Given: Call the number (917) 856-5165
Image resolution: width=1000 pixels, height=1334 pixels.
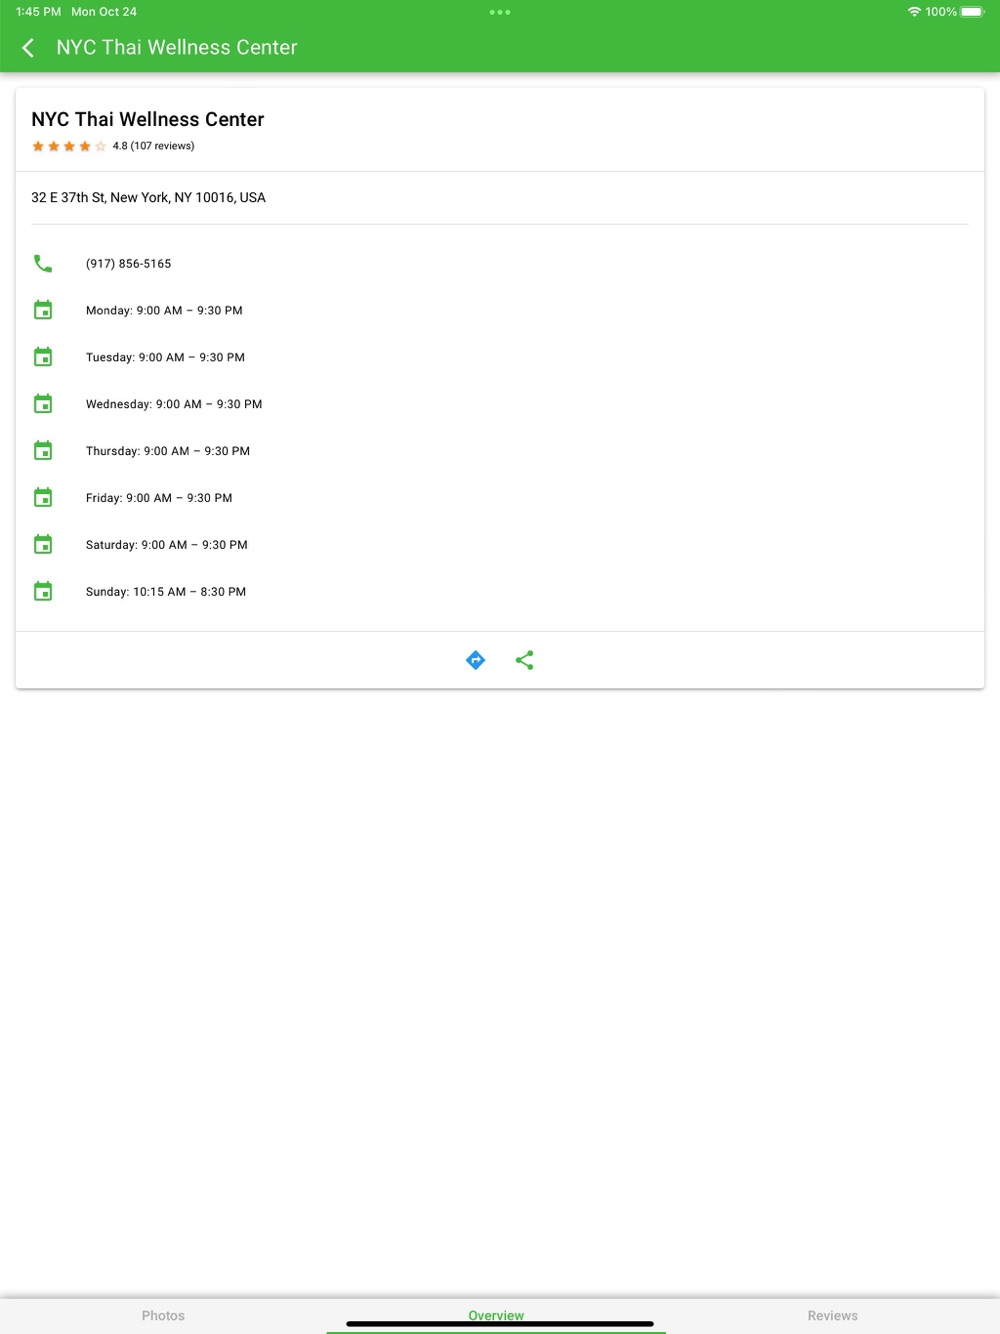Looking at the screenshot, I should point(128,264).
